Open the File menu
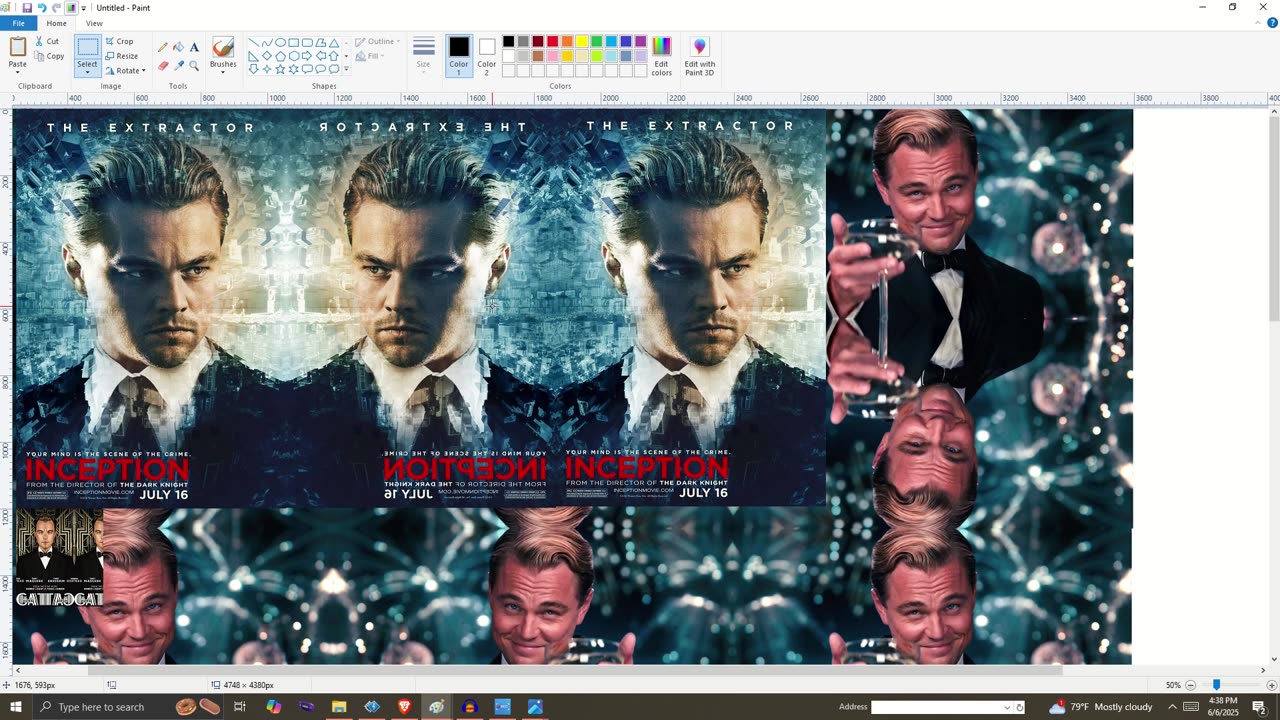The image size is (1280, 720). (18, 23)
